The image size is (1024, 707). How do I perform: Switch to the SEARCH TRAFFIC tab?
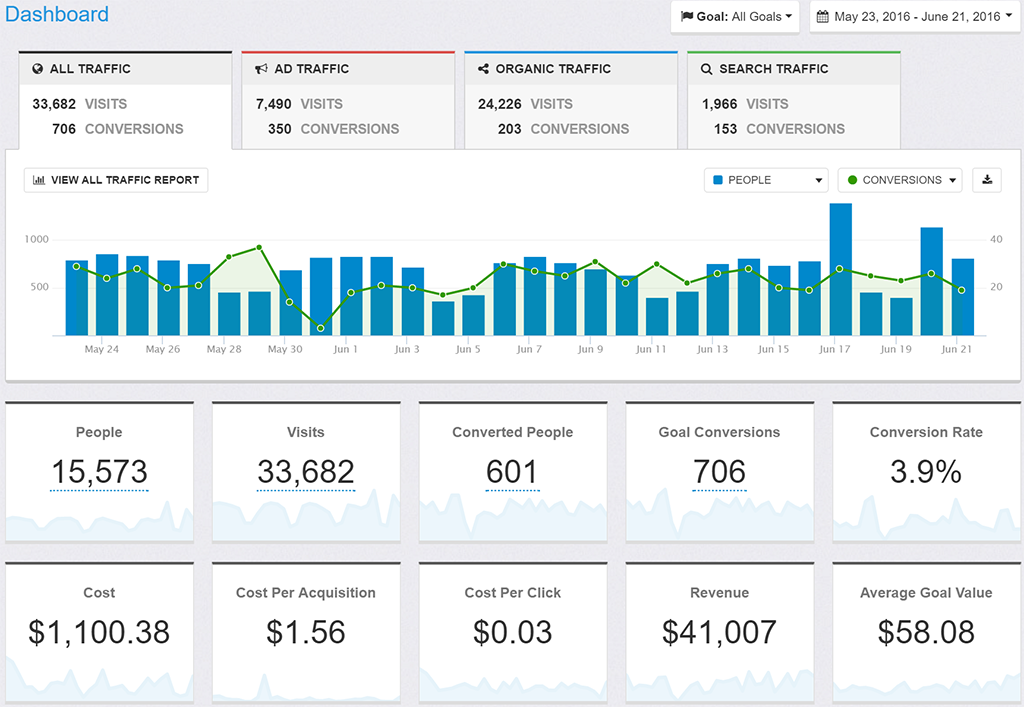point(794,100)
